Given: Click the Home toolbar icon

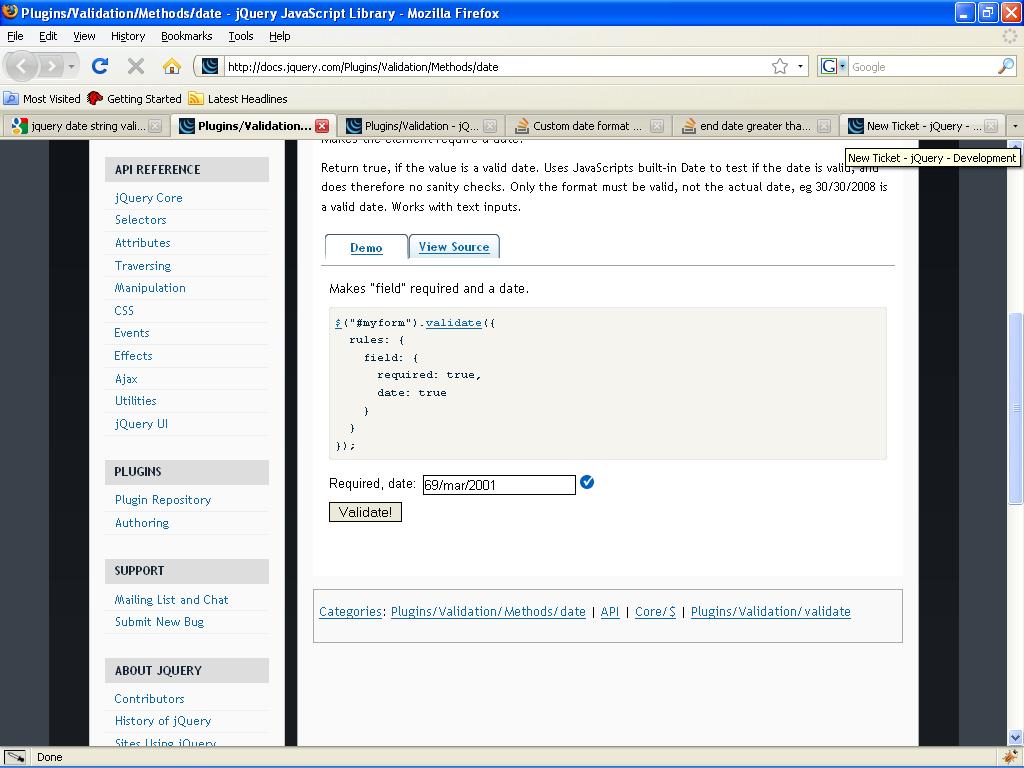Looking at the screenshot, I should 172,67.
